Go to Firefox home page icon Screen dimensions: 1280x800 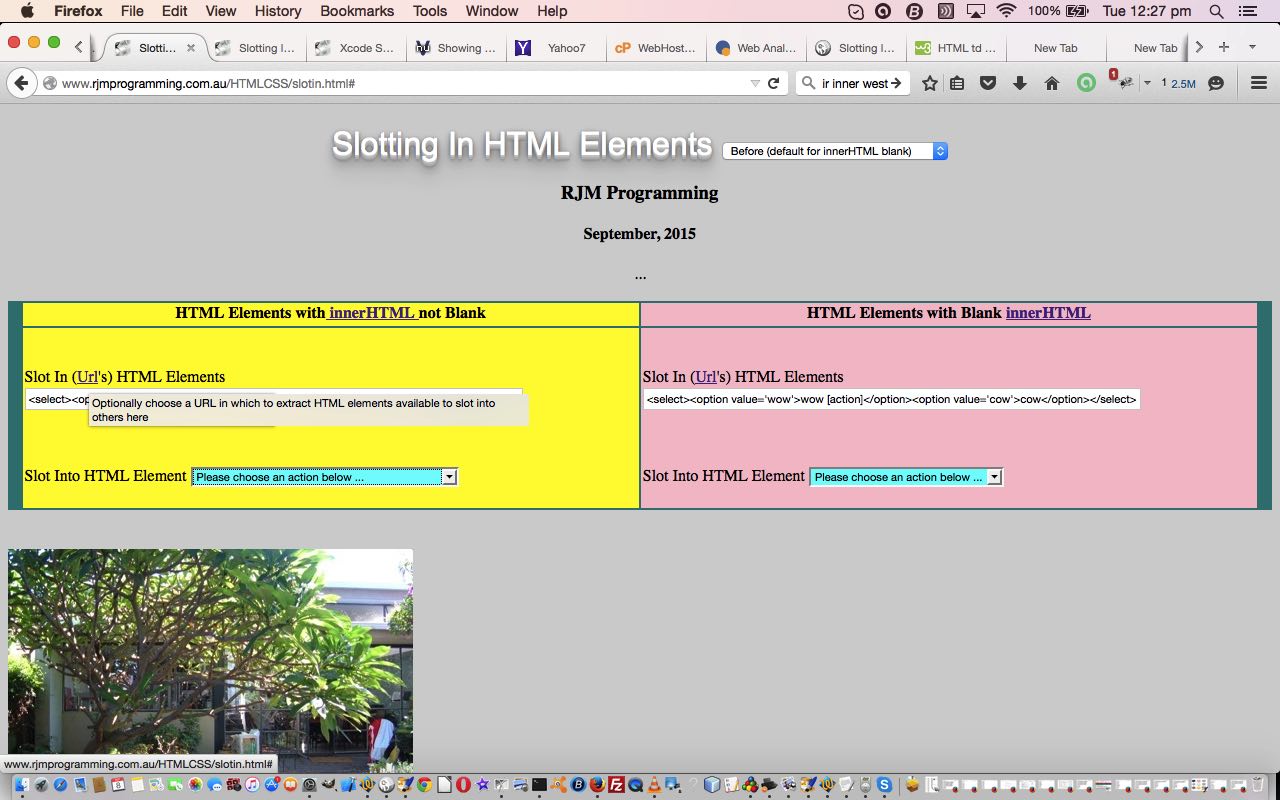click(x=1052, y=83)
